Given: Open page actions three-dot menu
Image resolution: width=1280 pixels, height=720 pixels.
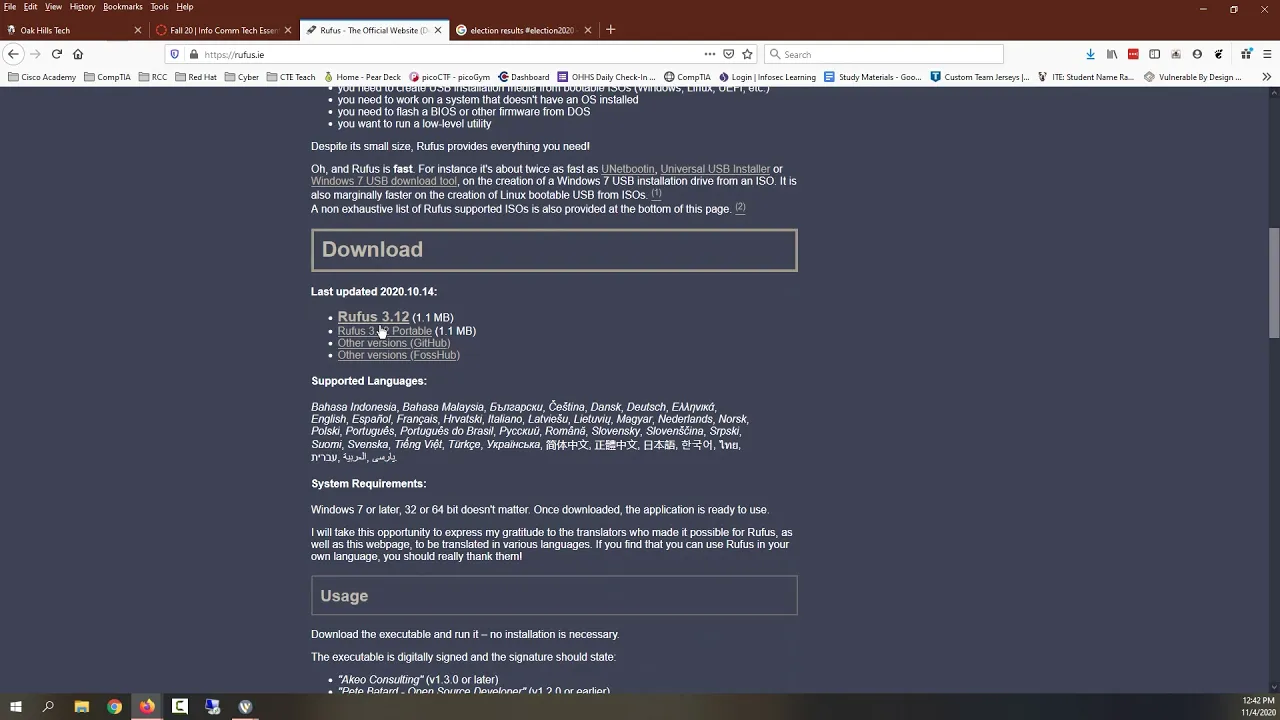Looking at the screenshot, I should click(710, 54).
